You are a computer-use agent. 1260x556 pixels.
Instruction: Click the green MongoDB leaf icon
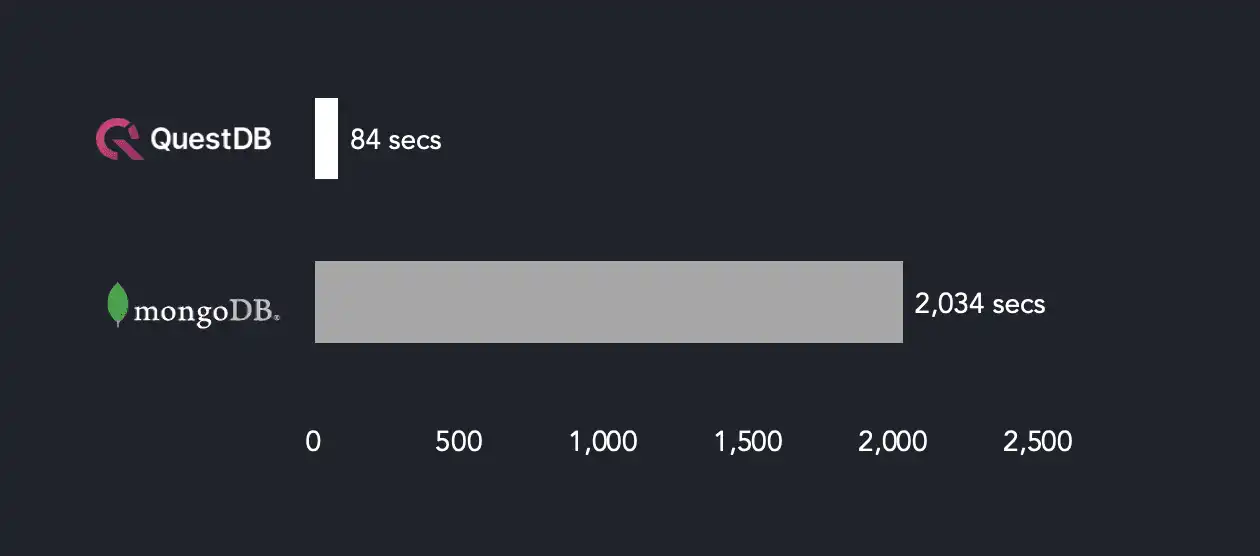click(118, 305)
